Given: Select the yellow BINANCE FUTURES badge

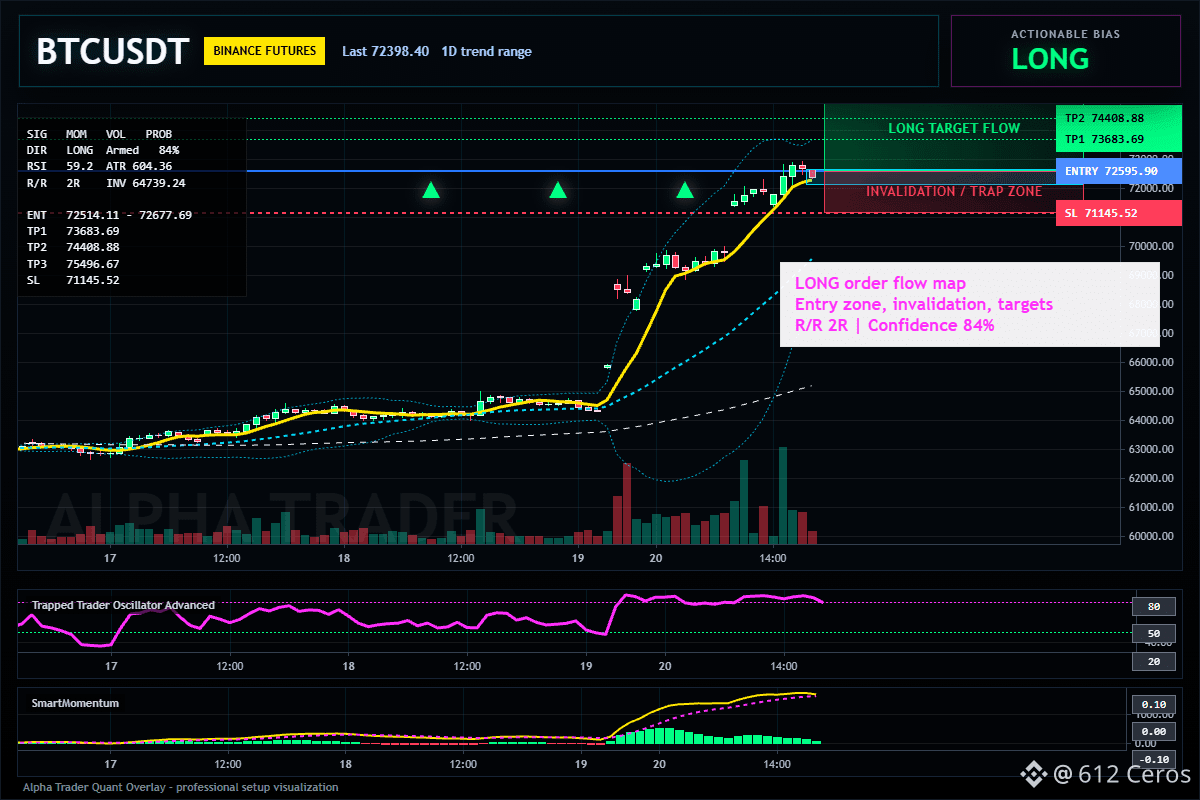Looking at the screenshot, I should tap(264, 51).
